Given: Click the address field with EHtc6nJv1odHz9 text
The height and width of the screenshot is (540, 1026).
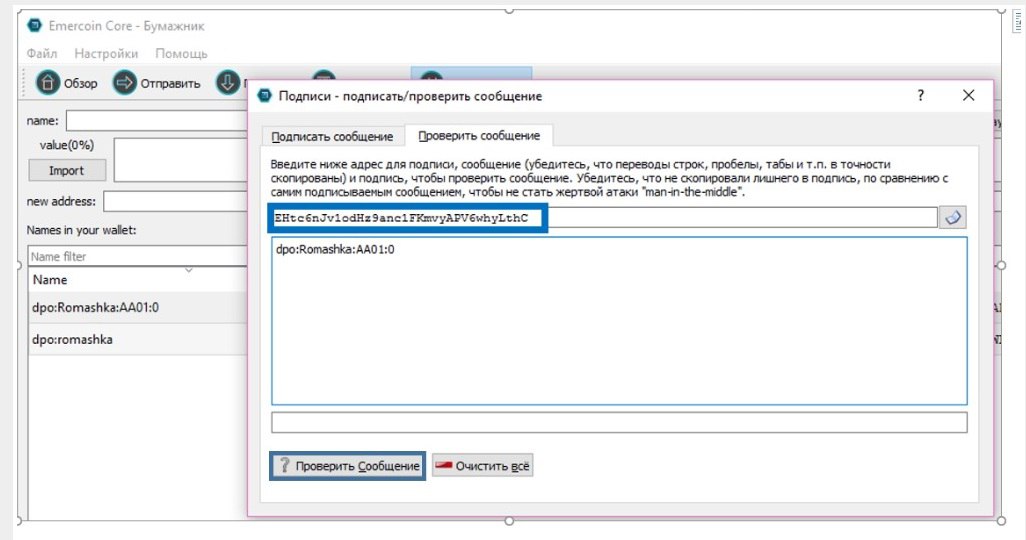Looking at the screenshot, I should [605, 217].
